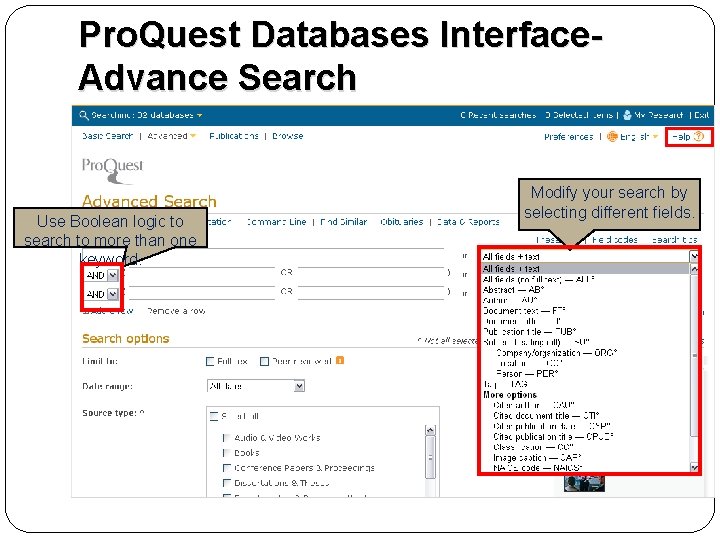Click the ProQuest logo
This screenshot has width=720, height=540.
click(112, 170)
